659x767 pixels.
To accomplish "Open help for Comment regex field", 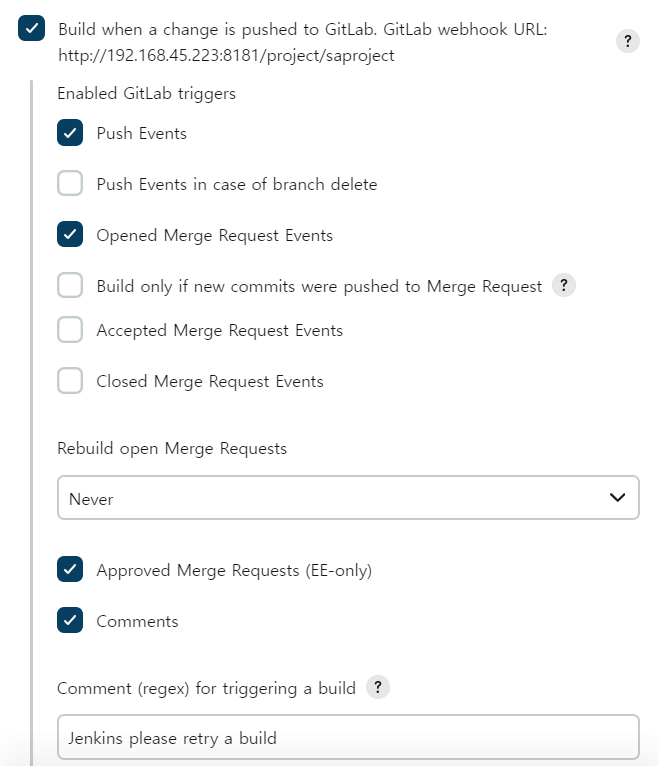I will click(x=377, y=687).
